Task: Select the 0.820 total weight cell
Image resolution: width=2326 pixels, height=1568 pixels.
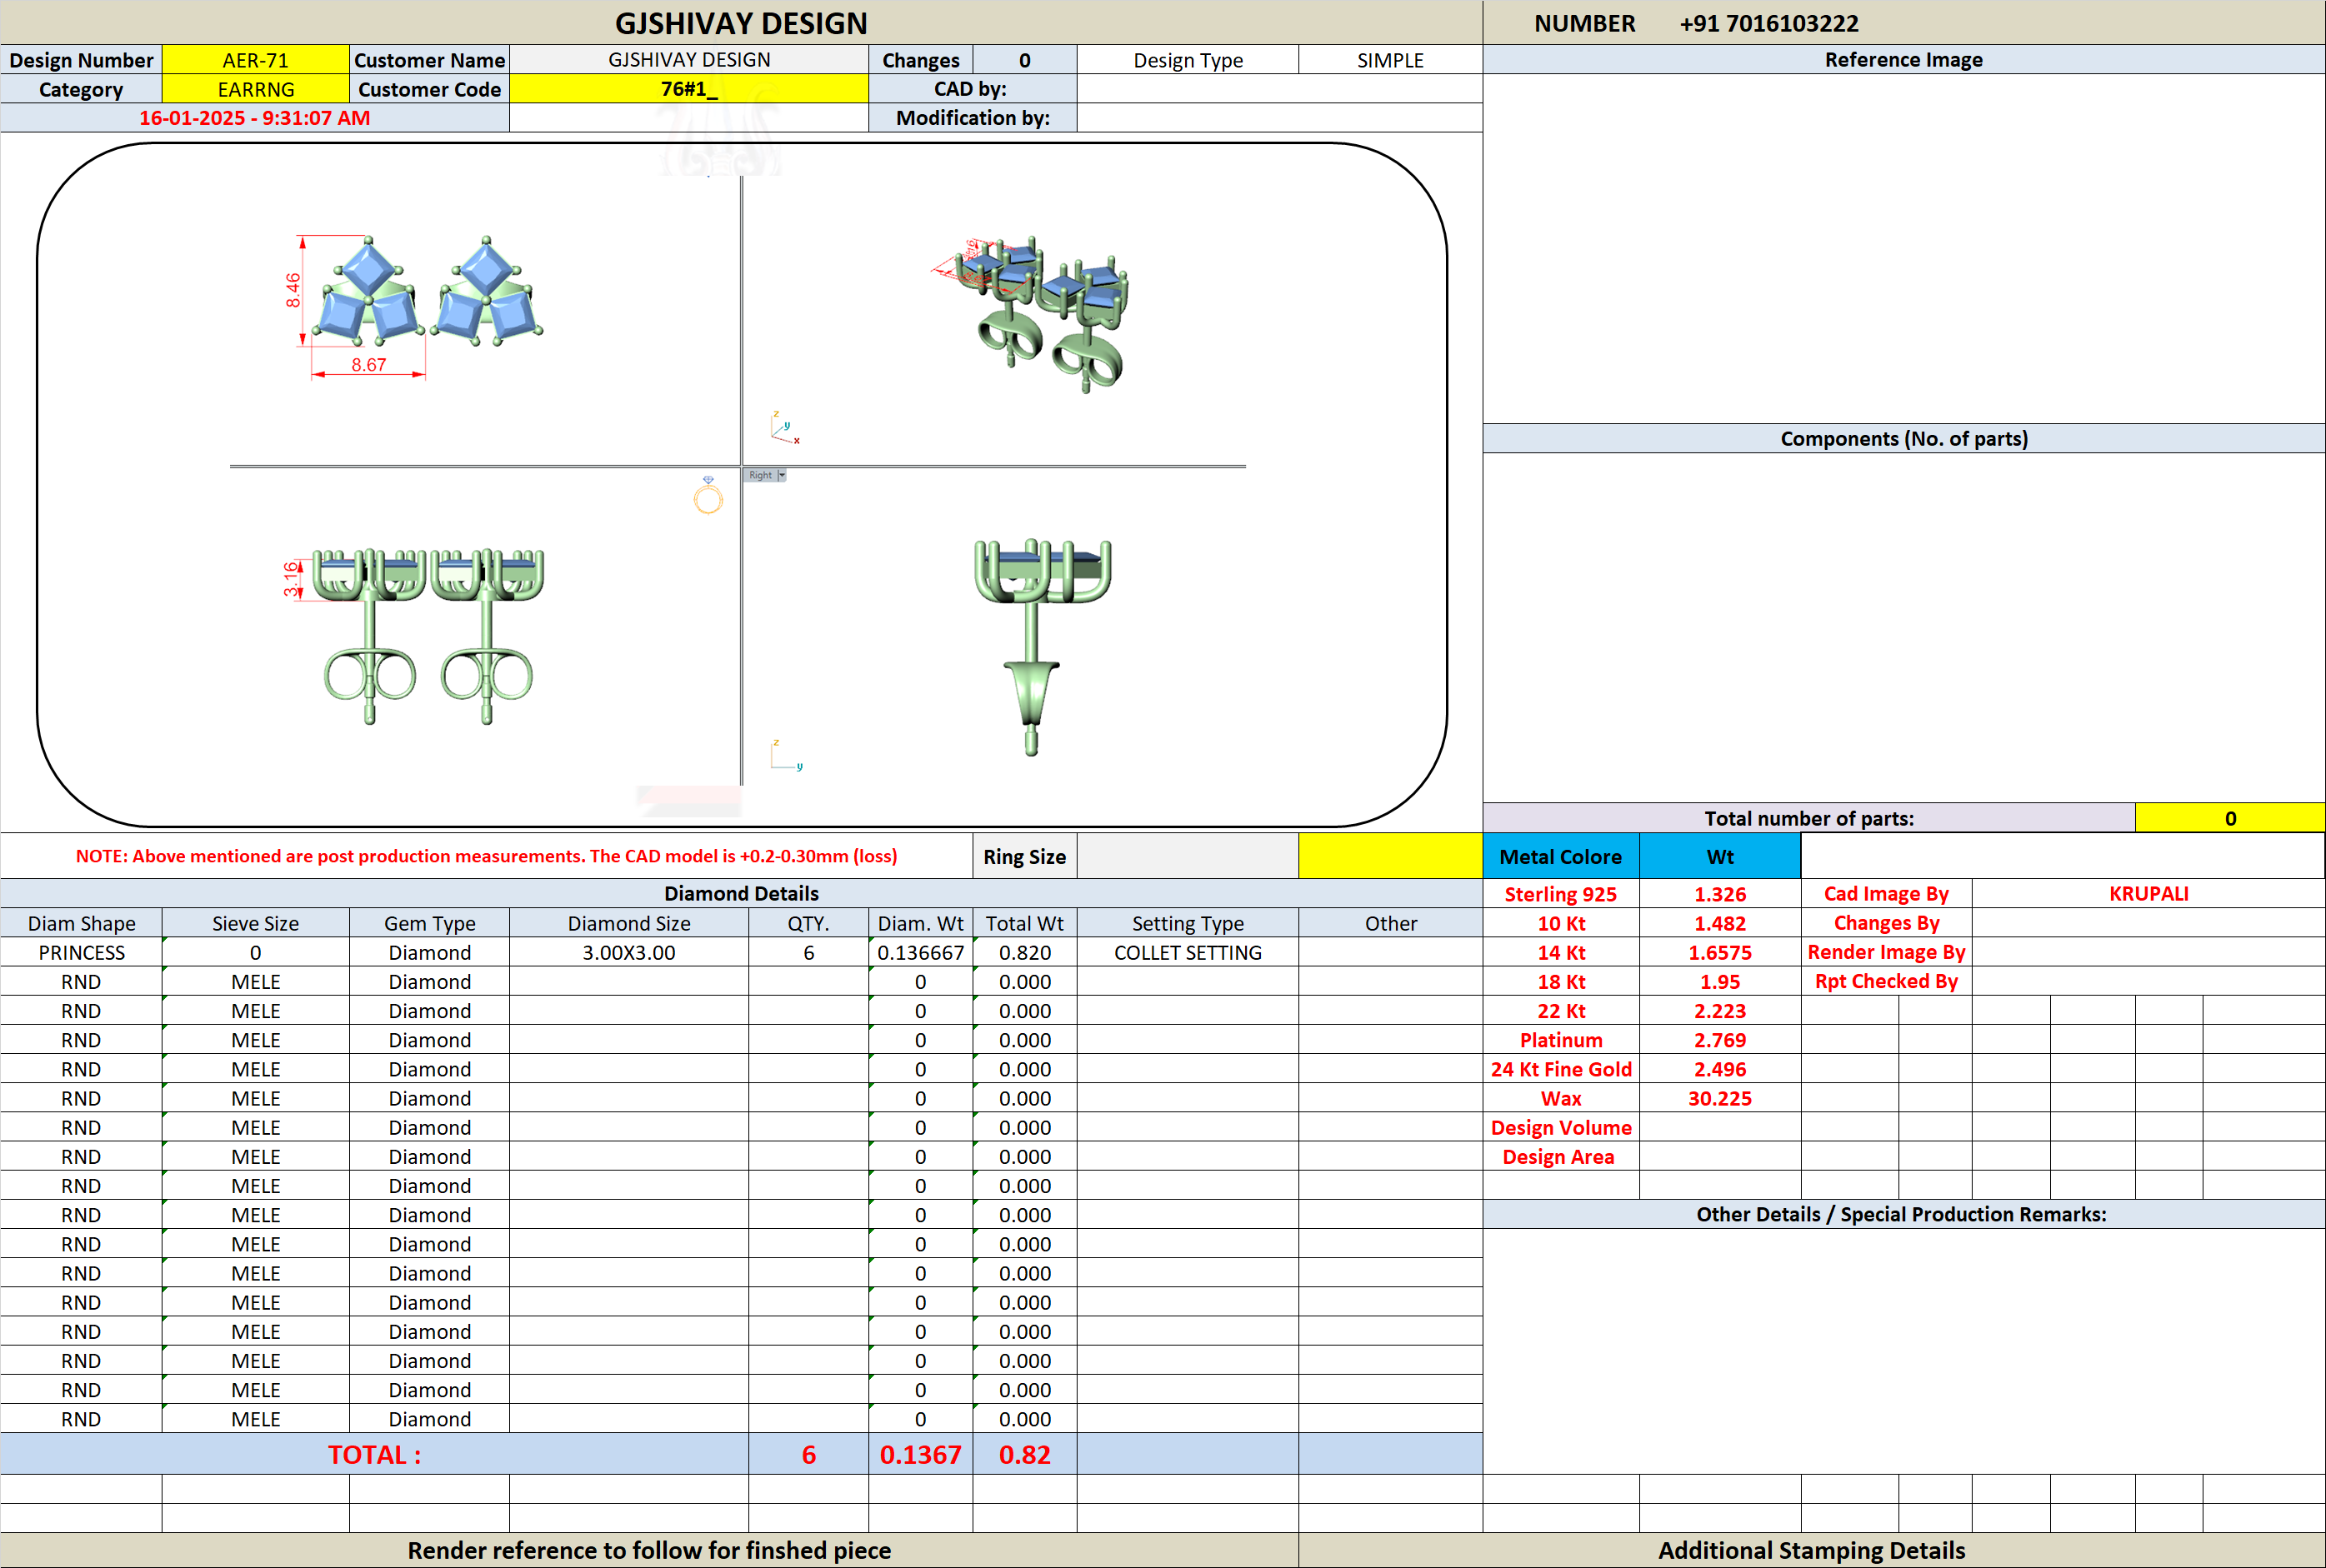Action: click(x=1025, y=953)
